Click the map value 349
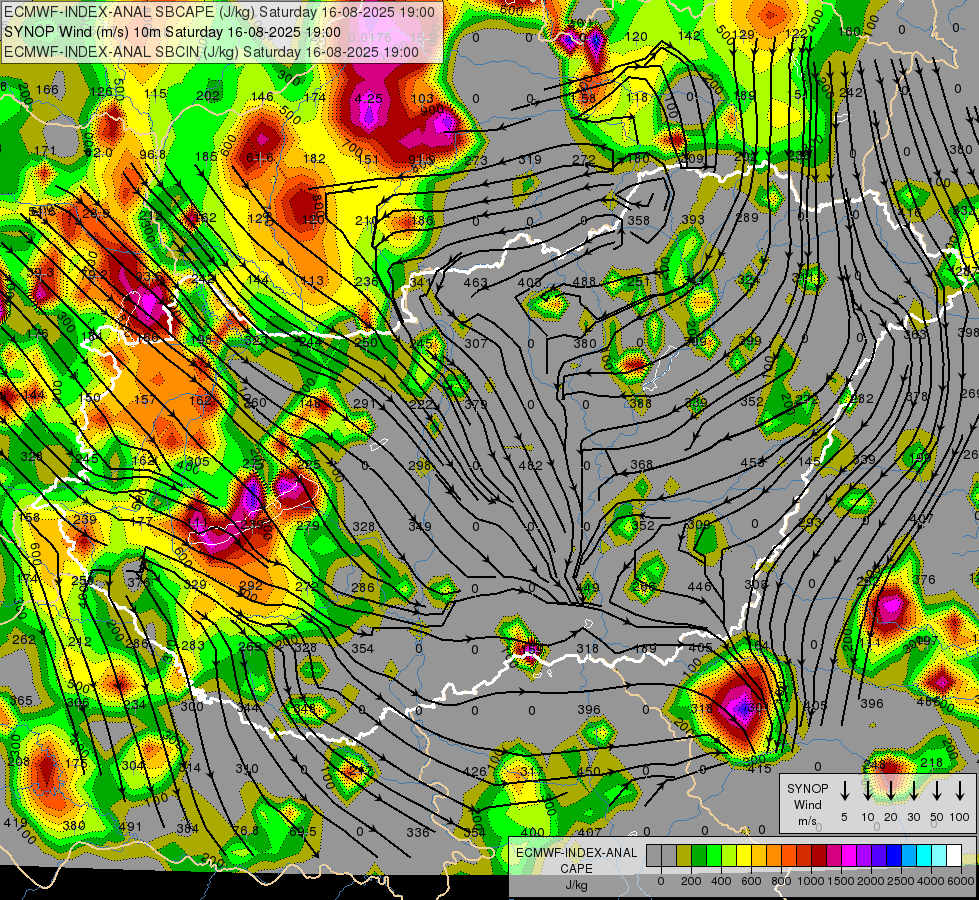This screenshot has width=979, height=900. pos(420,527)
